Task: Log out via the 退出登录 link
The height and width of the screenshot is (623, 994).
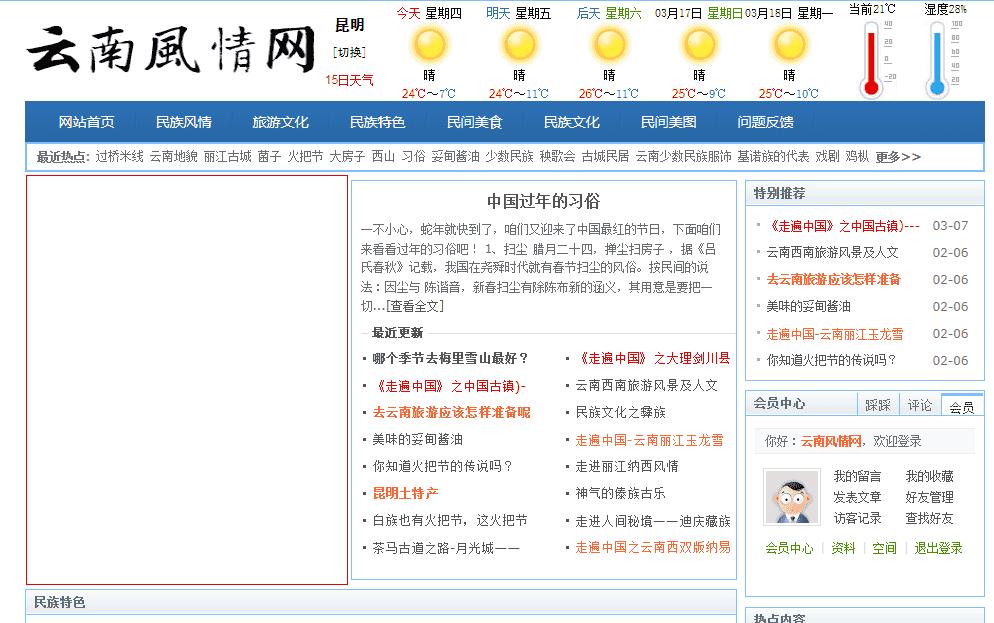Action: [937, 548]
